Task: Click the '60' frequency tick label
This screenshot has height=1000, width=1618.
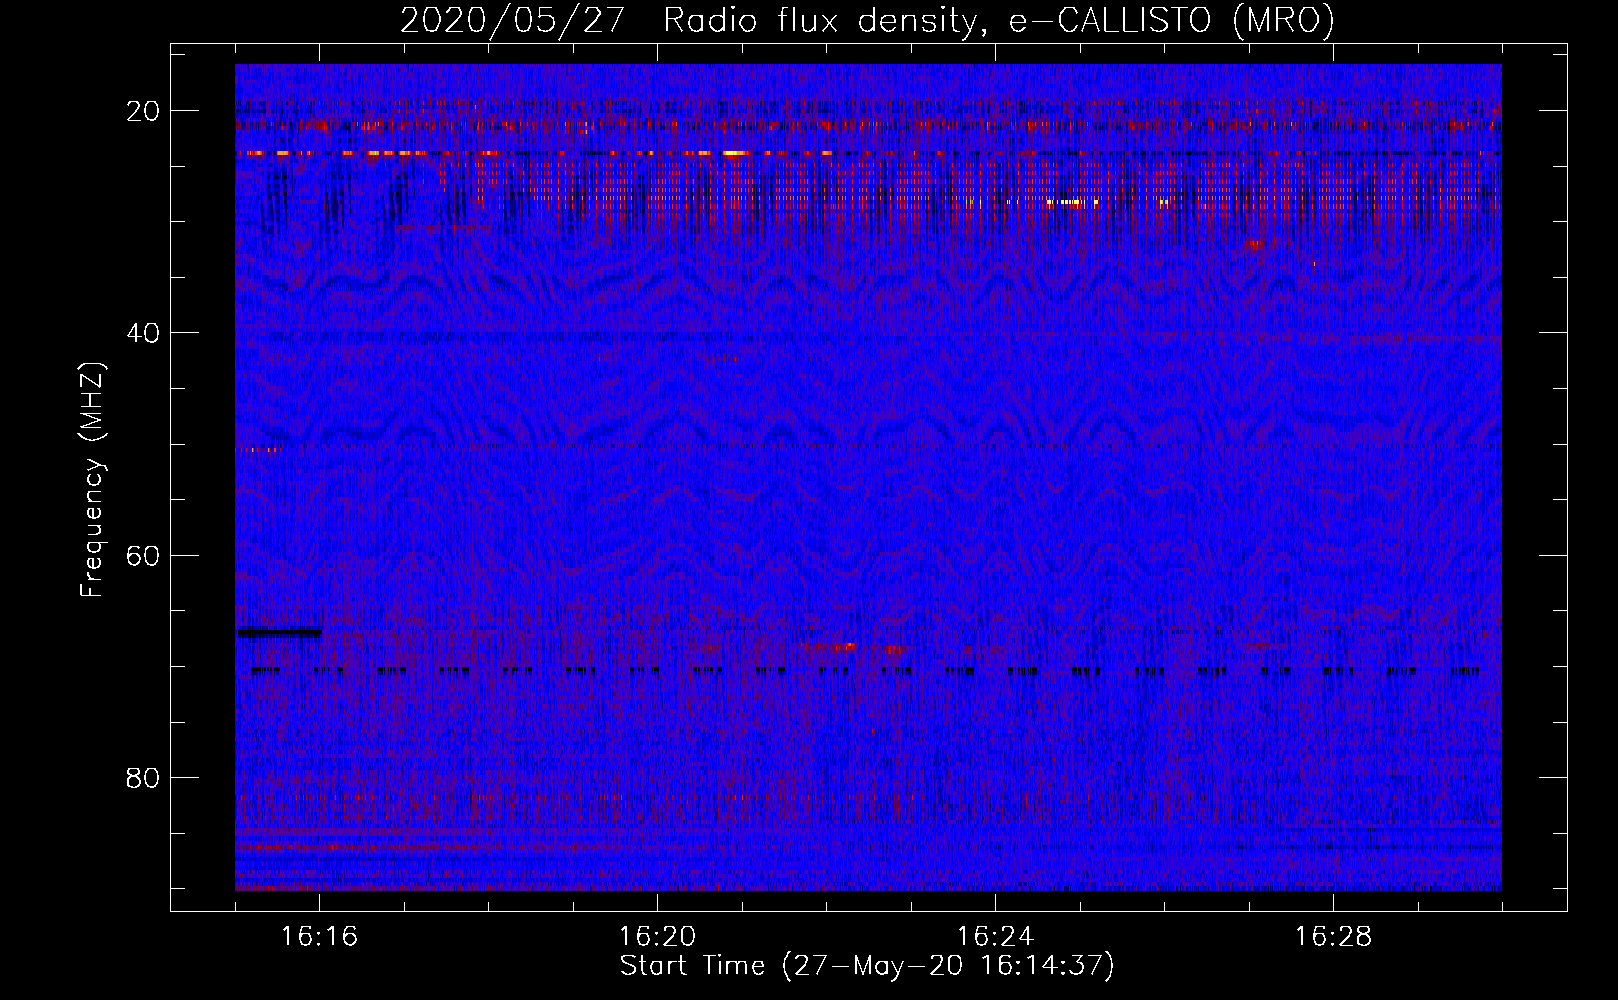Action: pyautogui.click(x=143, y=555)
